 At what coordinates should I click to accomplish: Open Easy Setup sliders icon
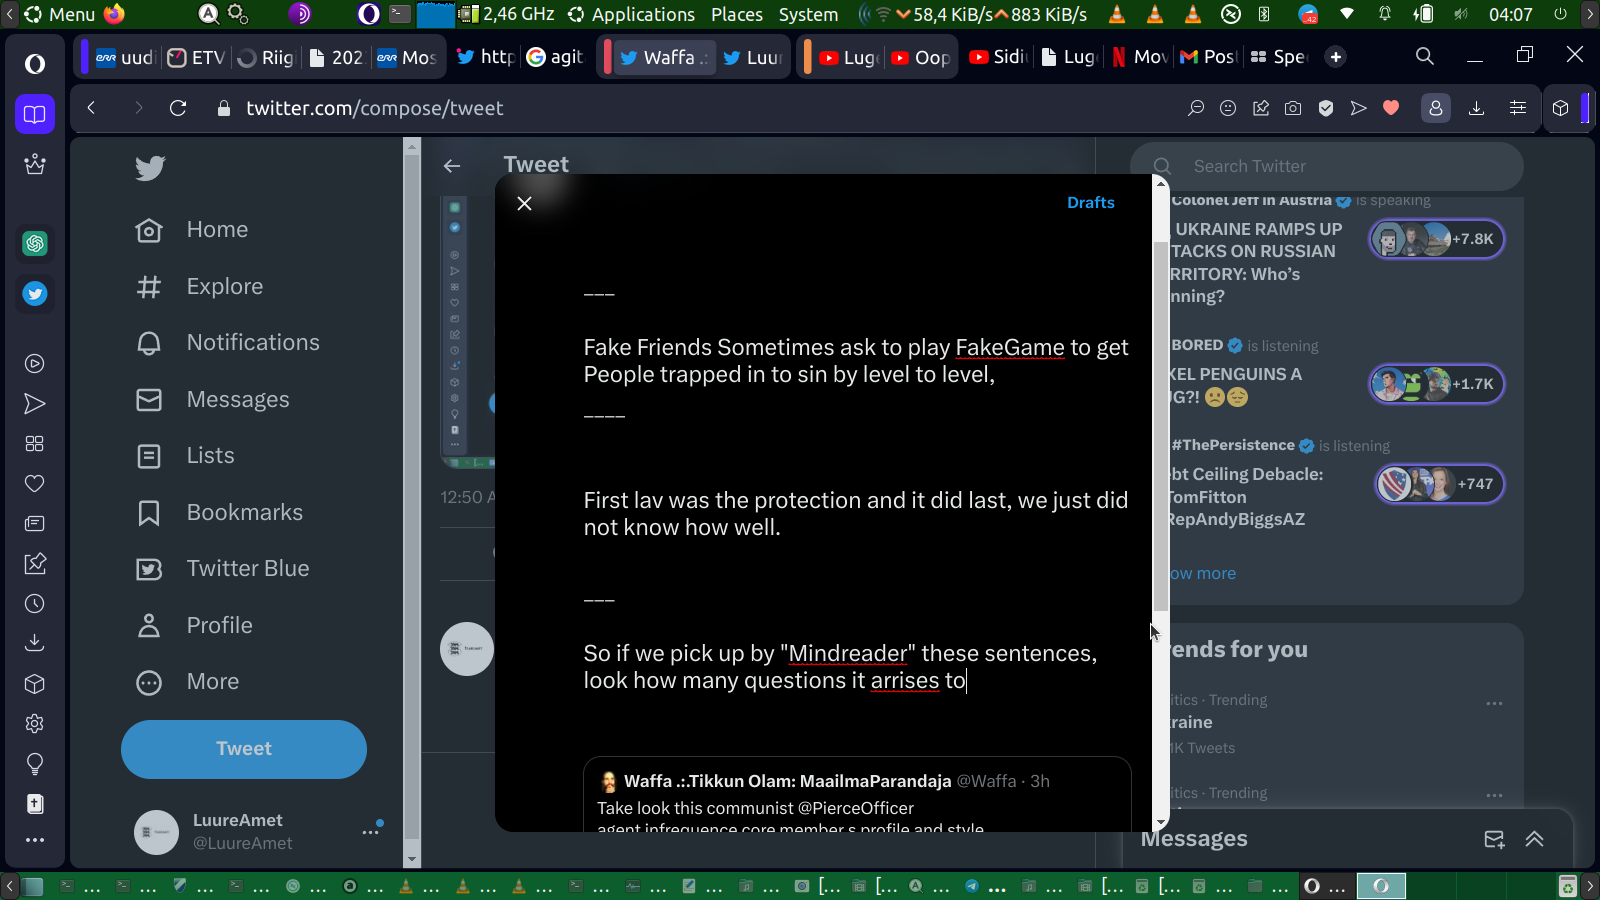pyautogui.click(x=1518, y=108)
